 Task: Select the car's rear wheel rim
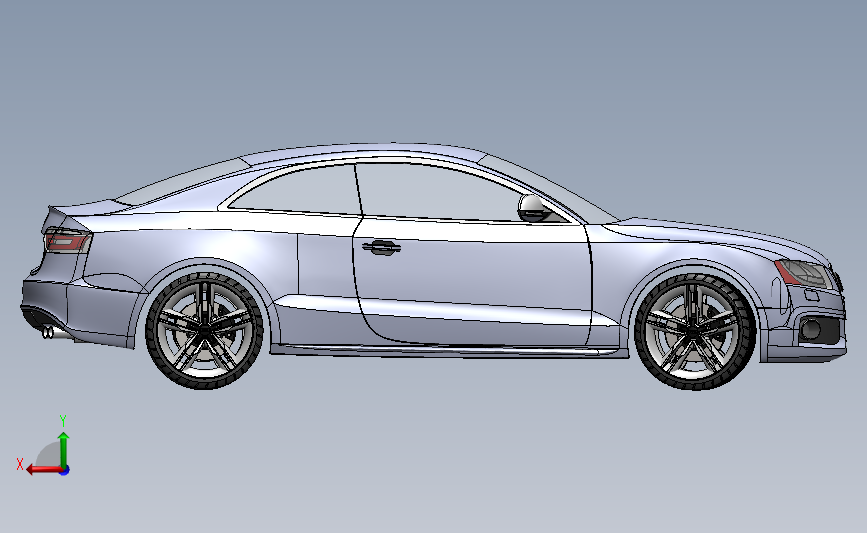(204, 331)
